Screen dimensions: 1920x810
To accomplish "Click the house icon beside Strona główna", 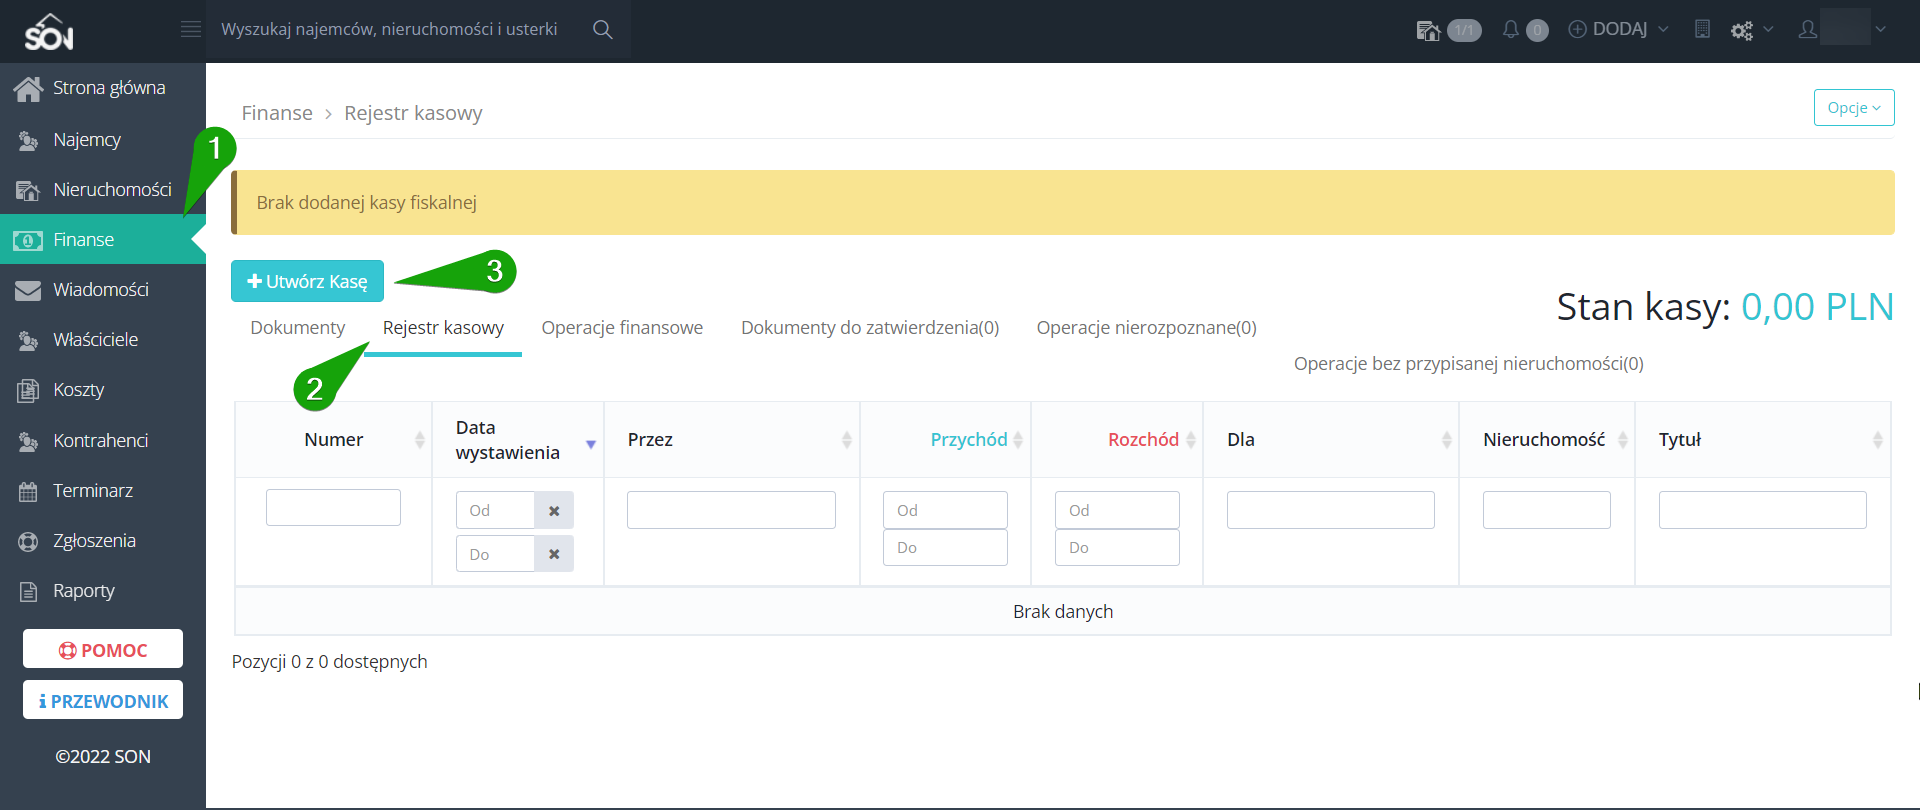I will click(x=28, y=89).
